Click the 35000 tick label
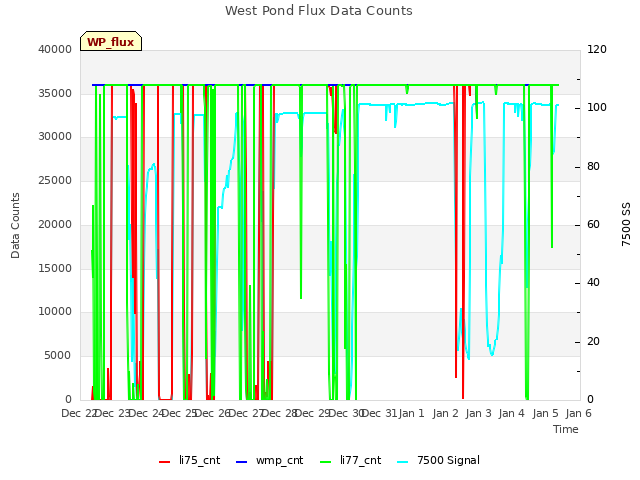640x480 pixels. coord(55,93)
